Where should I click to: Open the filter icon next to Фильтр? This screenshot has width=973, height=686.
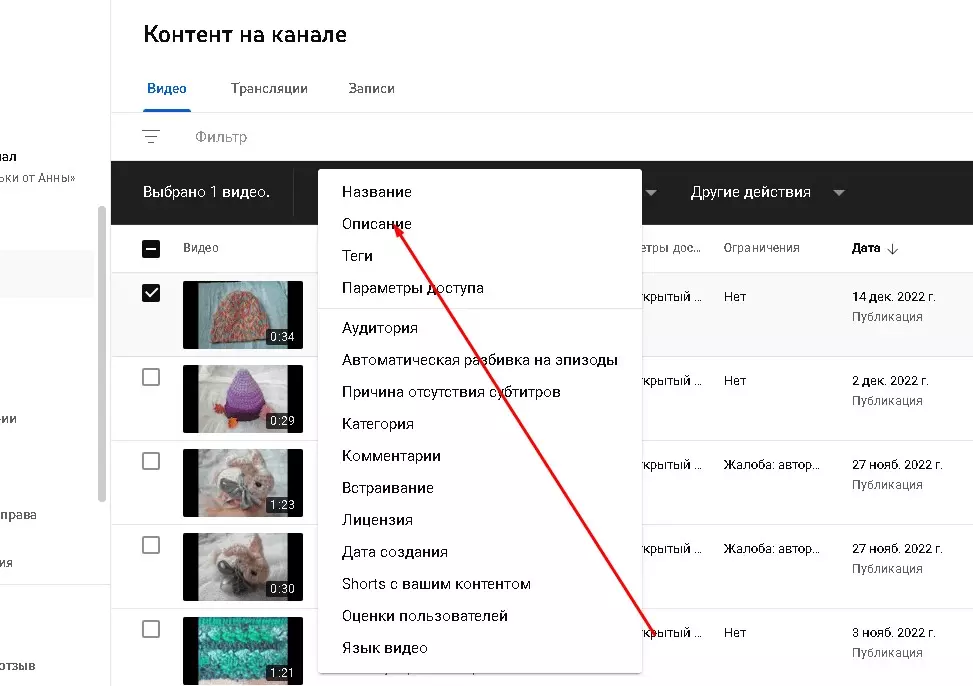click(x=151, y=137)
